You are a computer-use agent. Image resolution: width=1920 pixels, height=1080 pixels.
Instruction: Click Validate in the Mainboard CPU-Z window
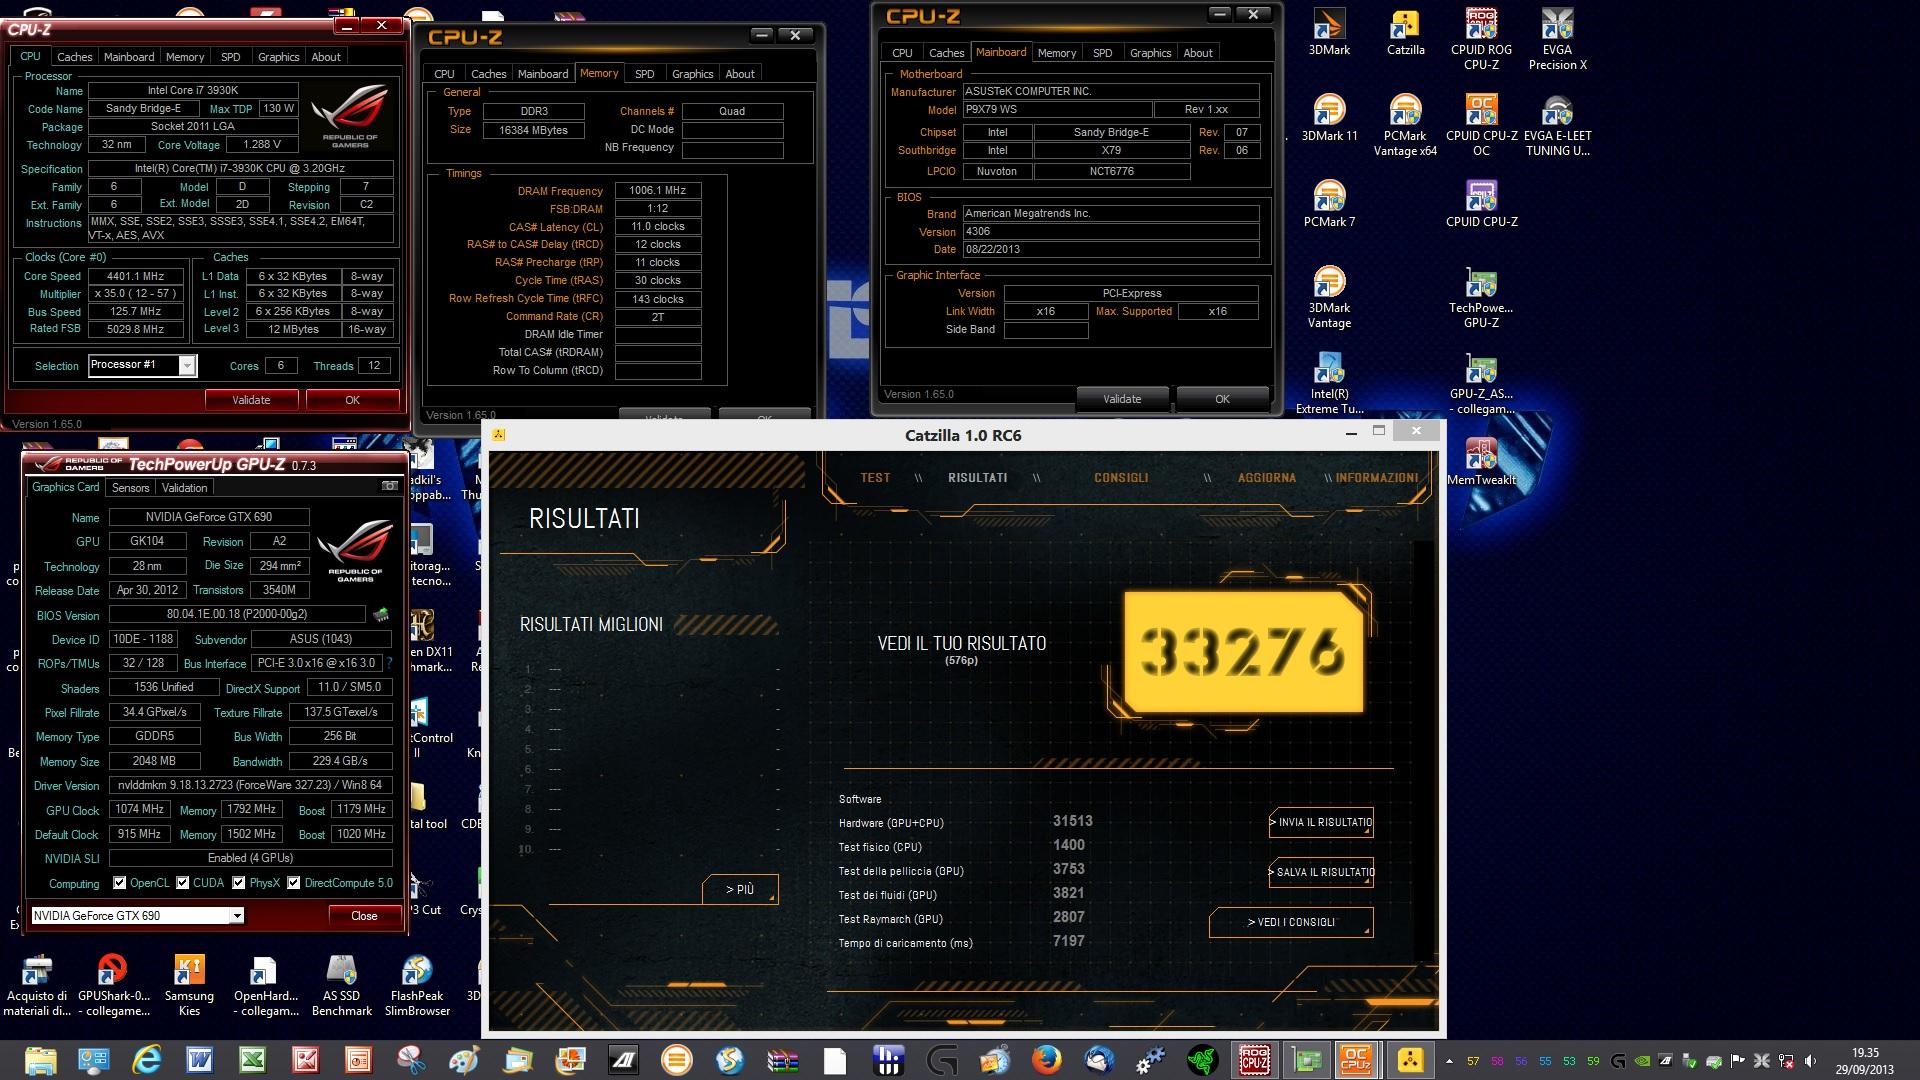1122,399
